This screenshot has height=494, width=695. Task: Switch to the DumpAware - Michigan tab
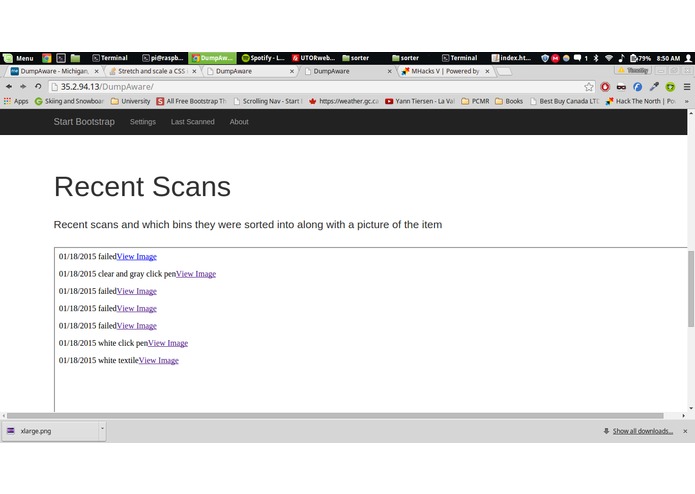[x=53, y=71]
